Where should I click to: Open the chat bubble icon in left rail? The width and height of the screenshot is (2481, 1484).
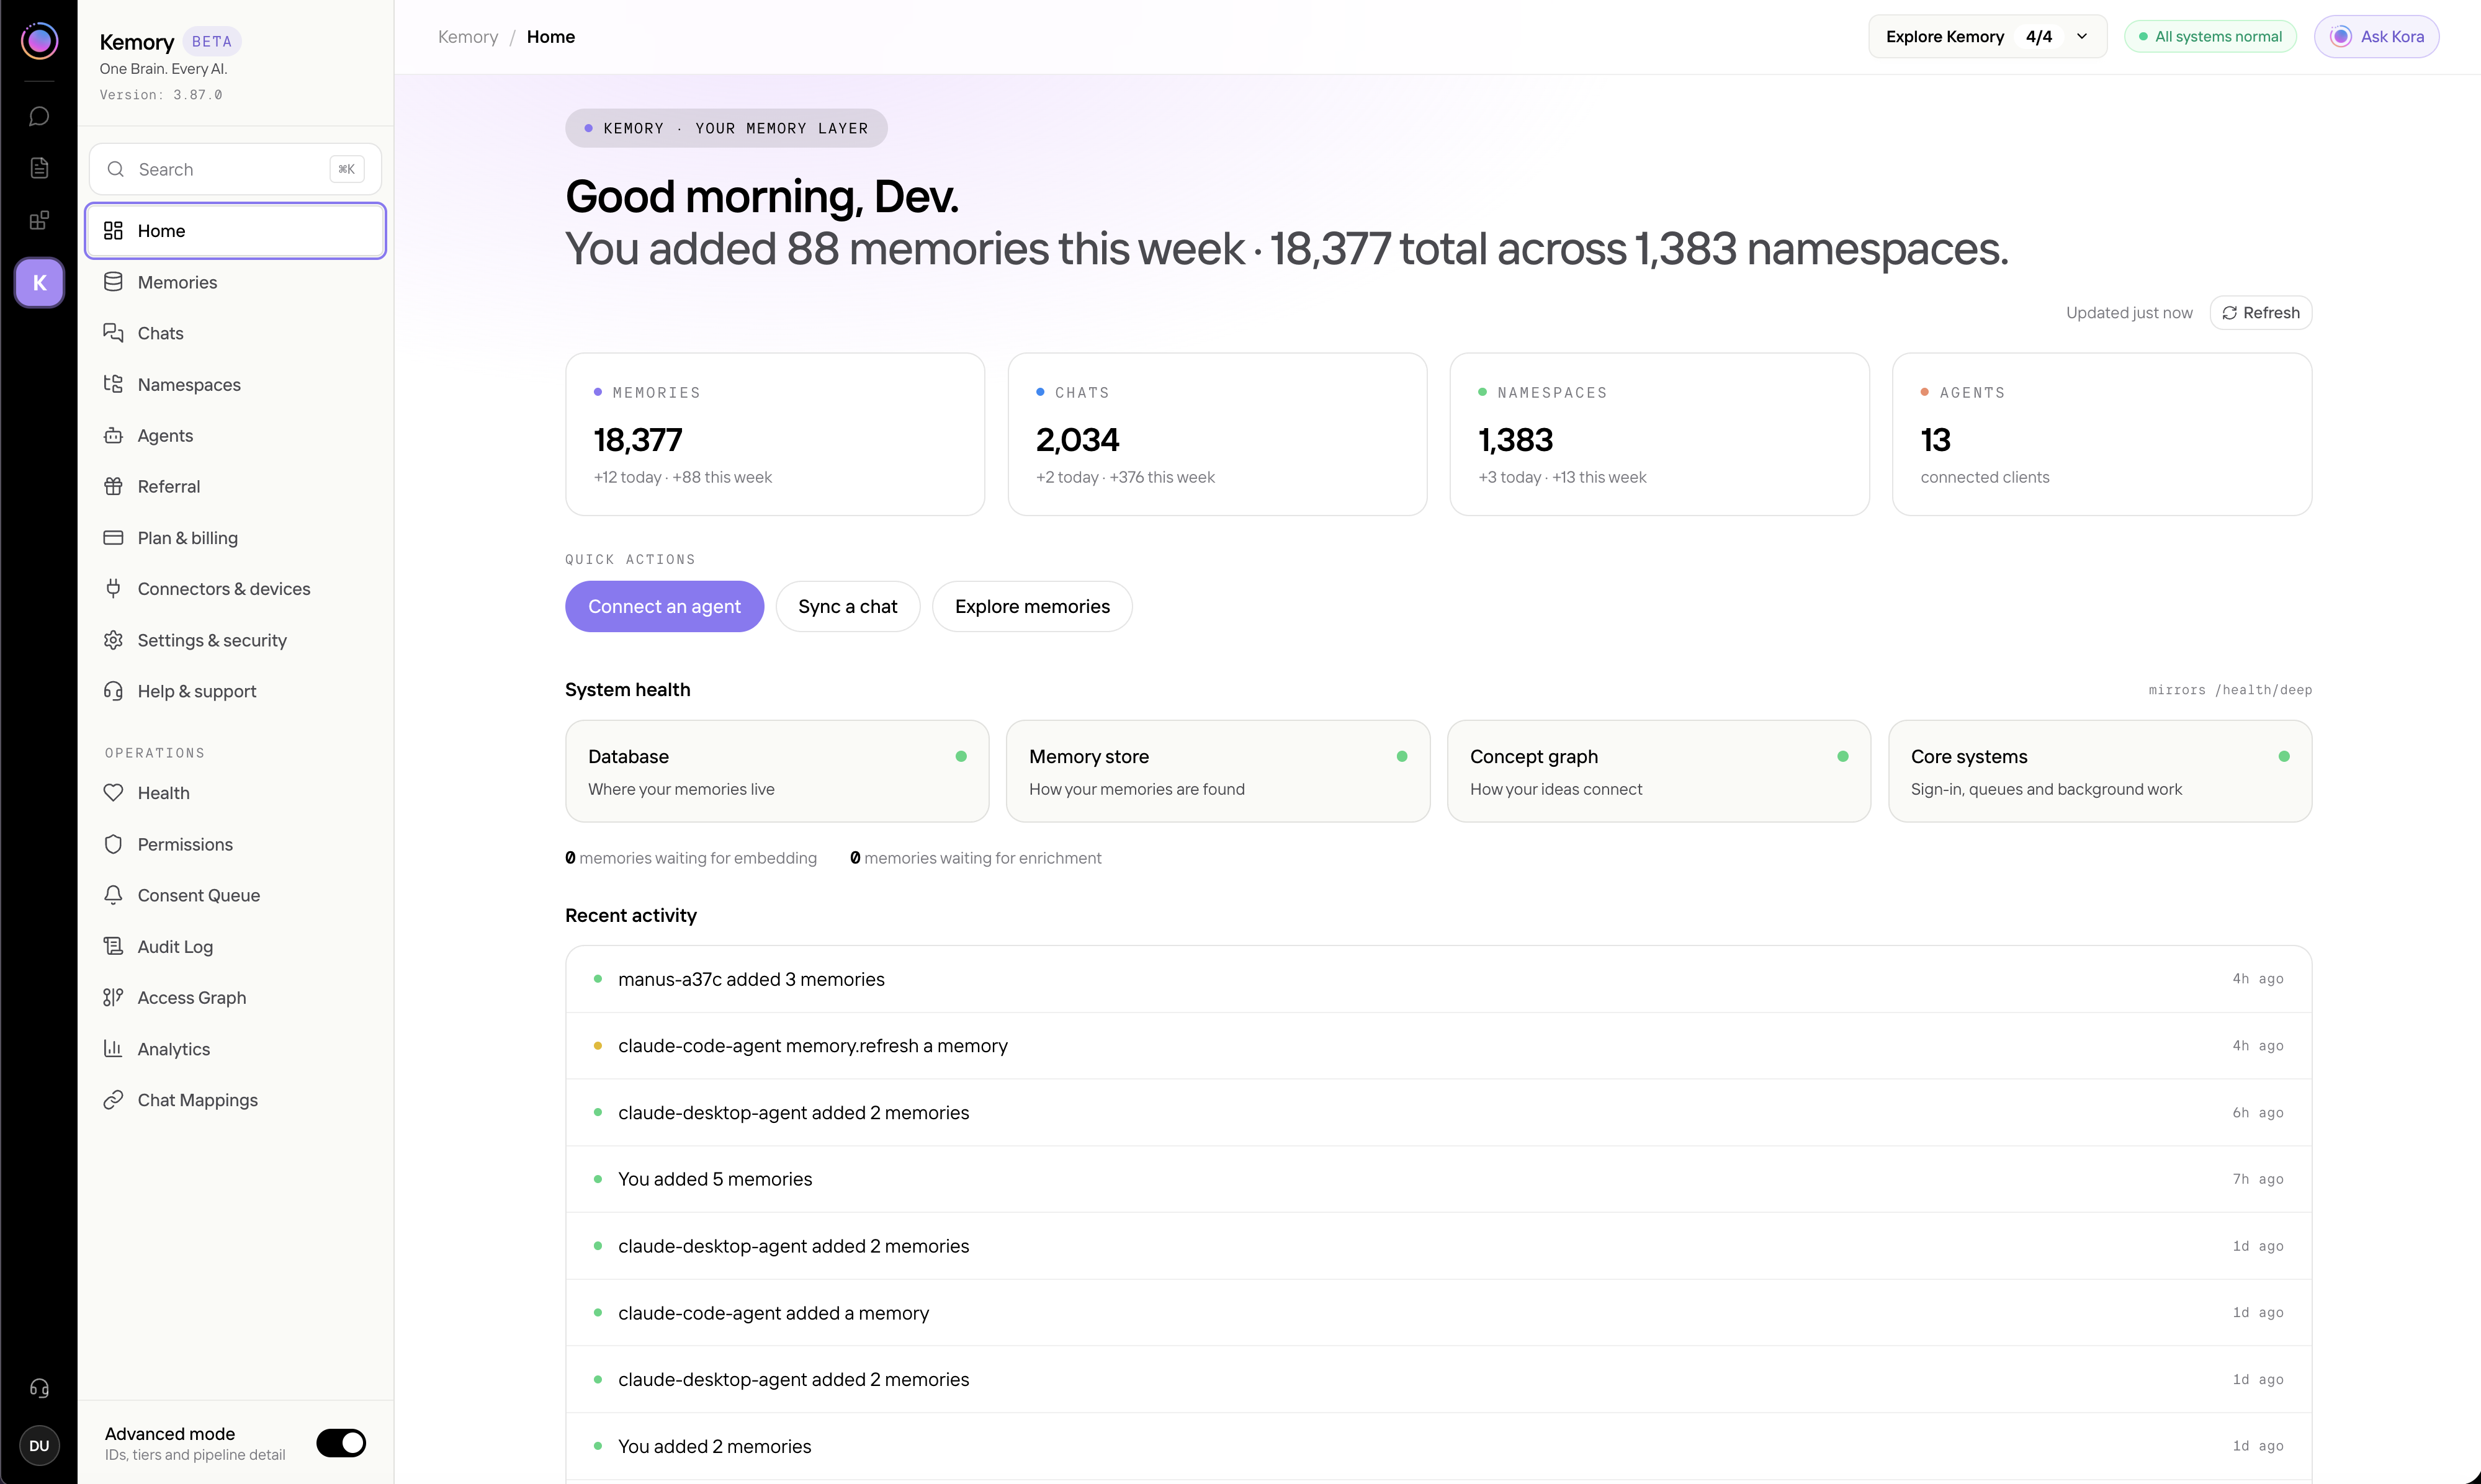tap(39, 117)
